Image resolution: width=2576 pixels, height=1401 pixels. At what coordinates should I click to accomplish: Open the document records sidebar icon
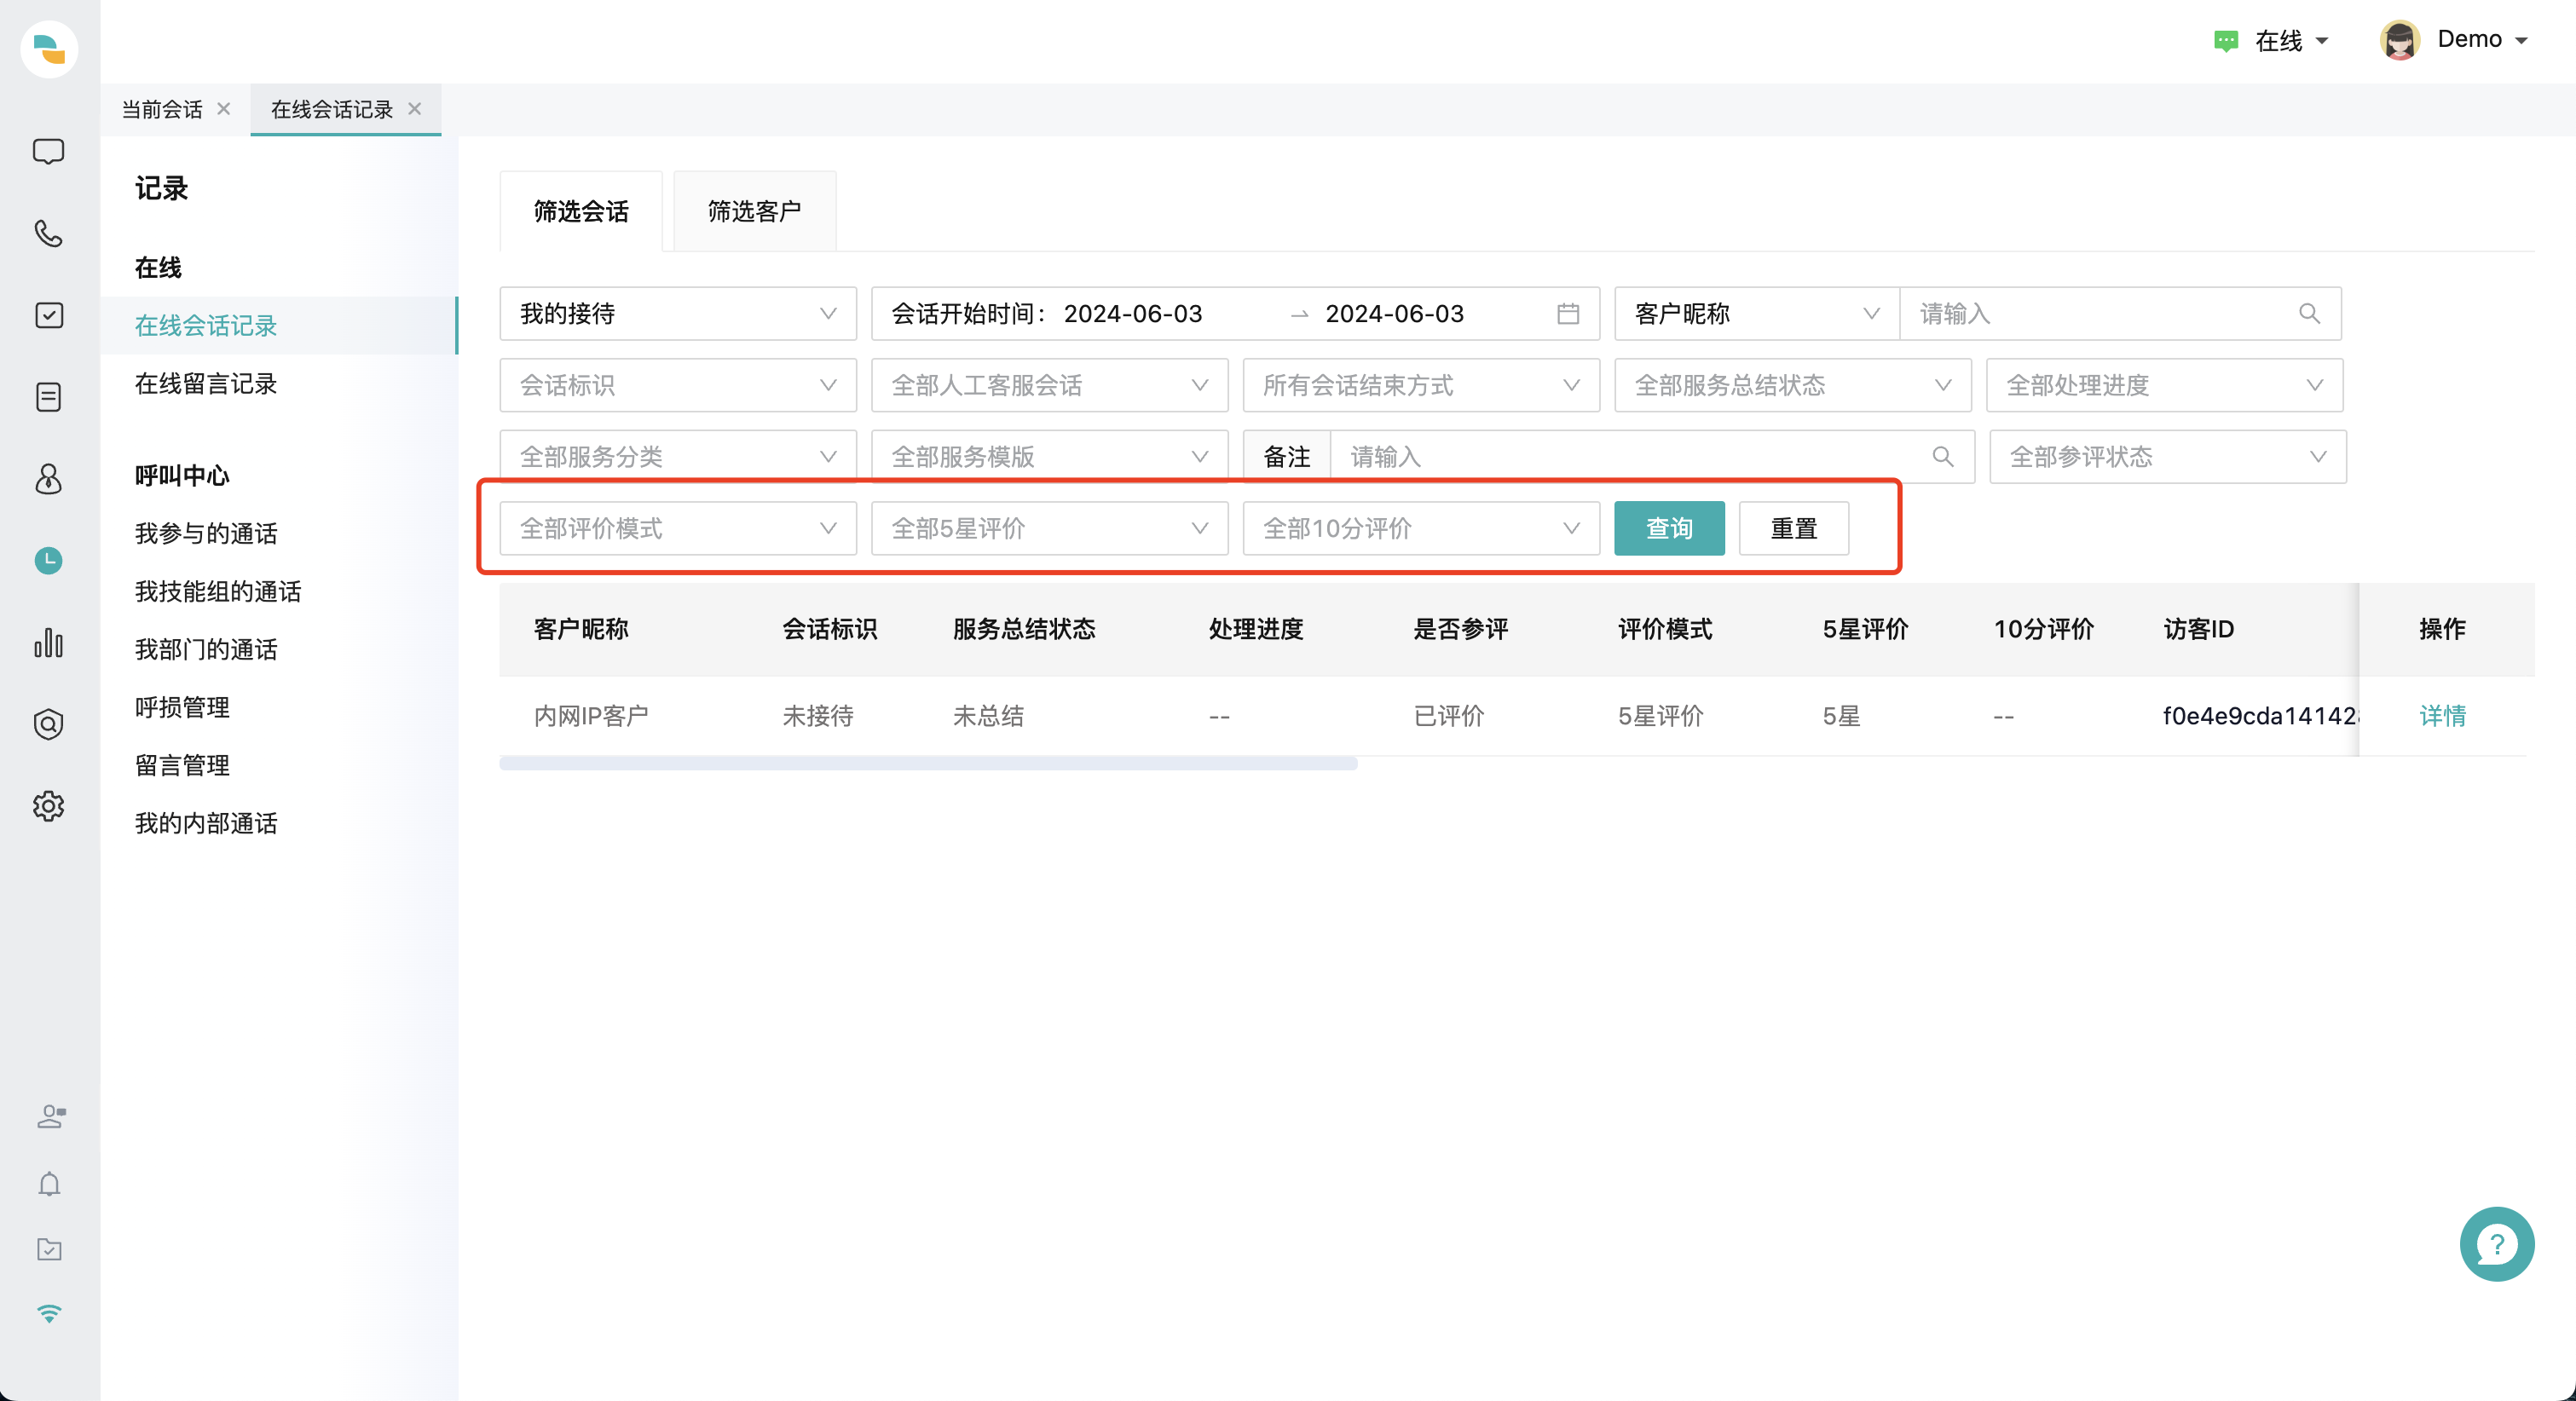point(48,397)
